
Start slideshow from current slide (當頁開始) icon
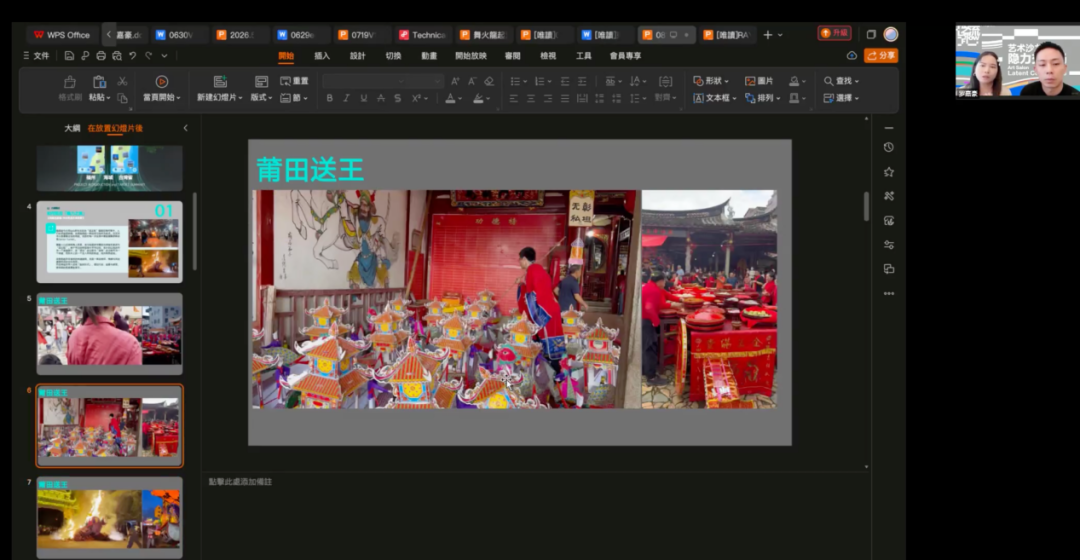162,82
